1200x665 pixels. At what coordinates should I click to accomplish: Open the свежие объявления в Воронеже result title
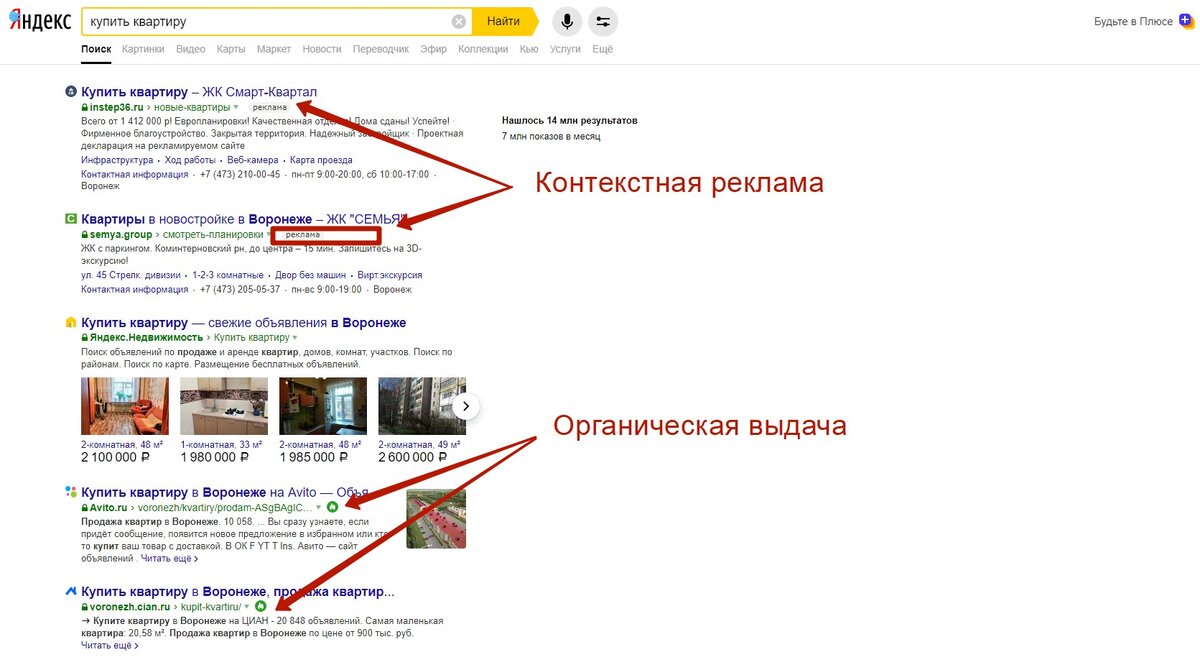click(x=244, y=323)
